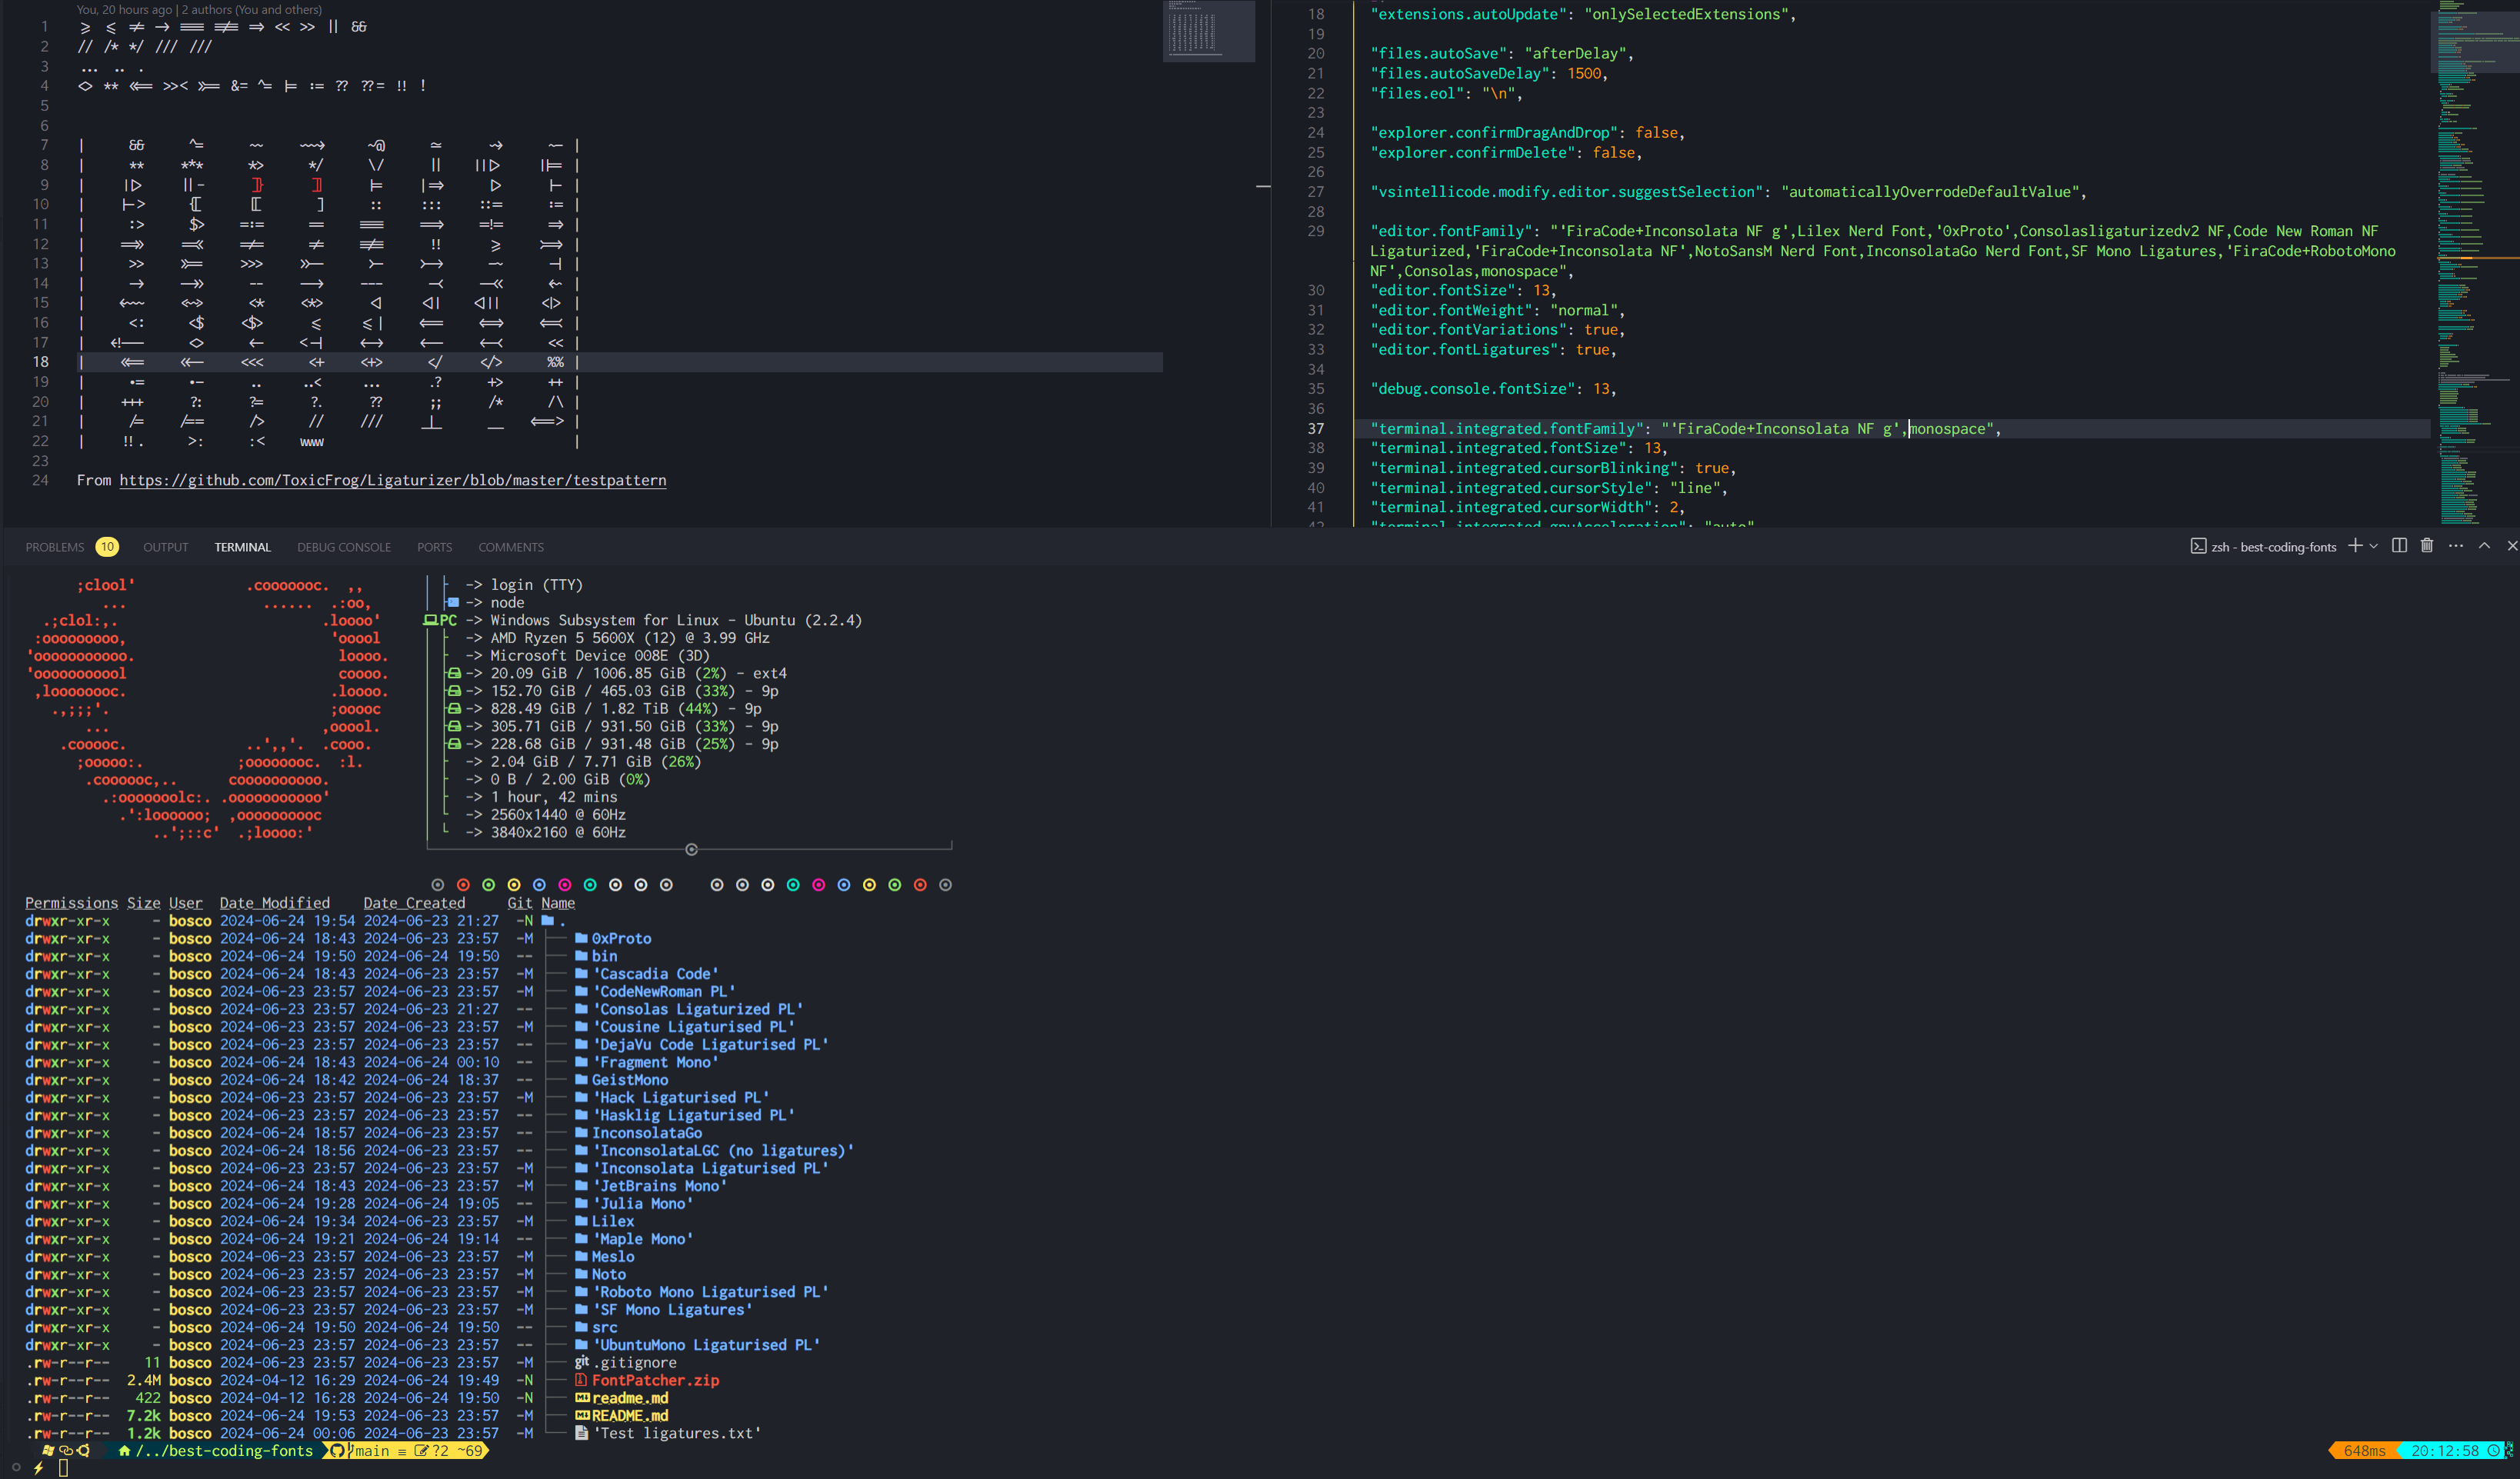Open terminal panel more actions ellipsis
The width and height of the screenshot is (2520, 1479).
(x=2456, y=546)
